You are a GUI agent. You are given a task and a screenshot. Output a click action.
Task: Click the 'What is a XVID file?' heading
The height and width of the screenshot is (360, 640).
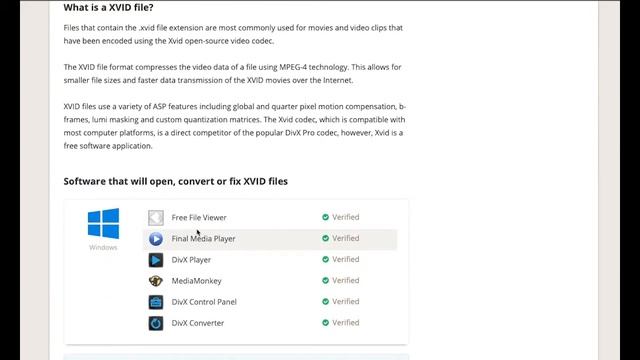coord(109,7)
